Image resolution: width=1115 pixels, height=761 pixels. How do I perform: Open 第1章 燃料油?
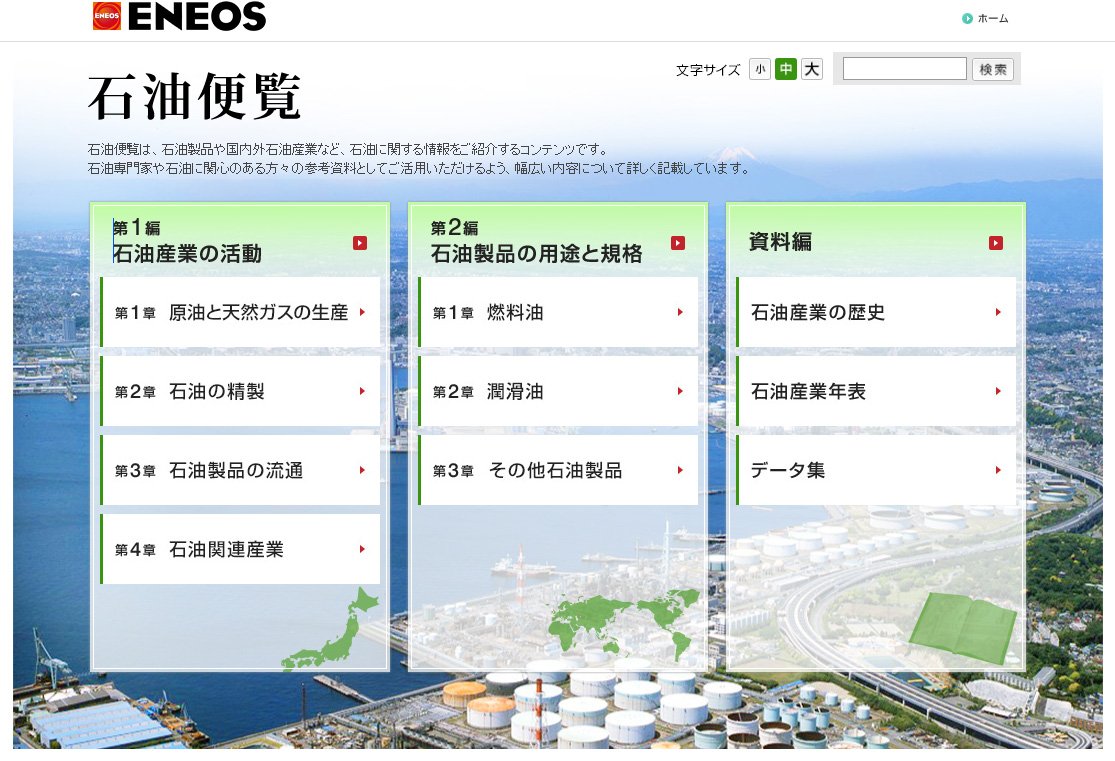pyautogui.click(x=558, y=312)
